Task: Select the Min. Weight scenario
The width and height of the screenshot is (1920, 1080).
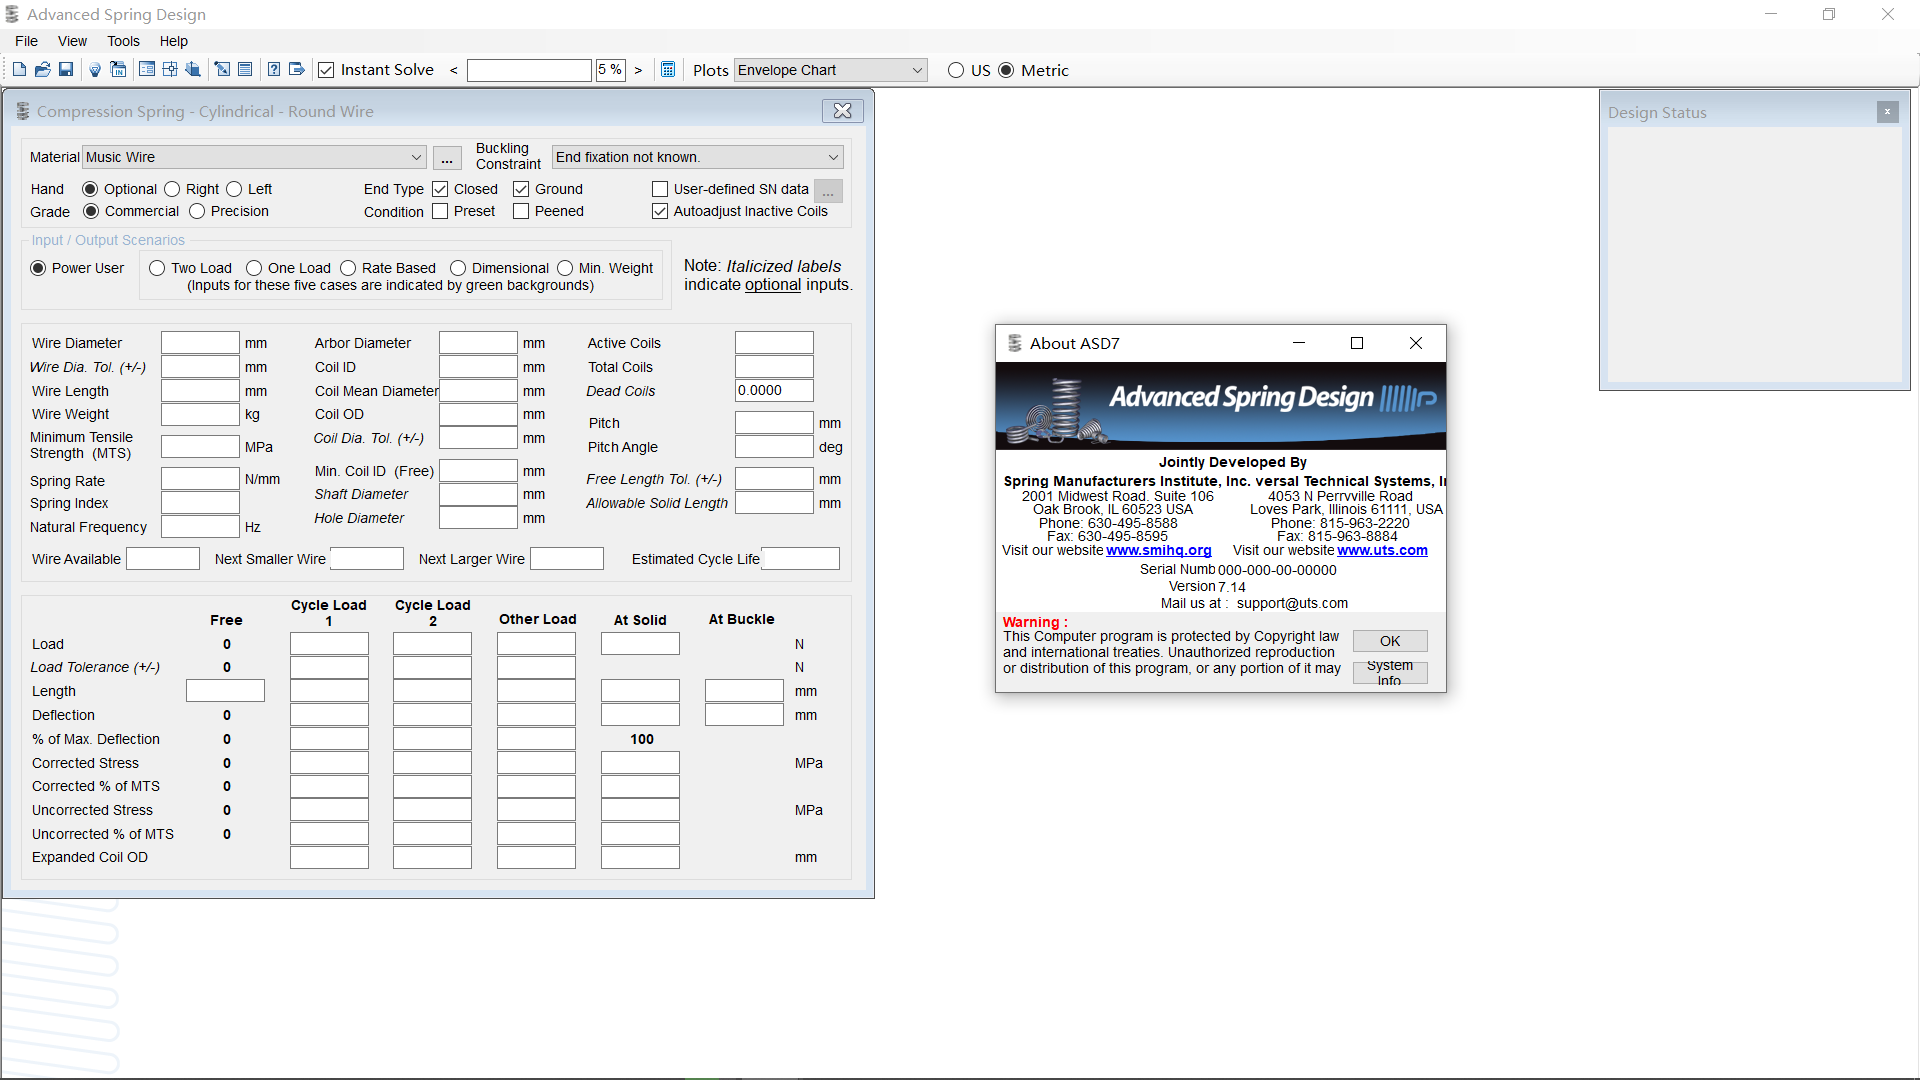Action: click(x=565, y=268)
